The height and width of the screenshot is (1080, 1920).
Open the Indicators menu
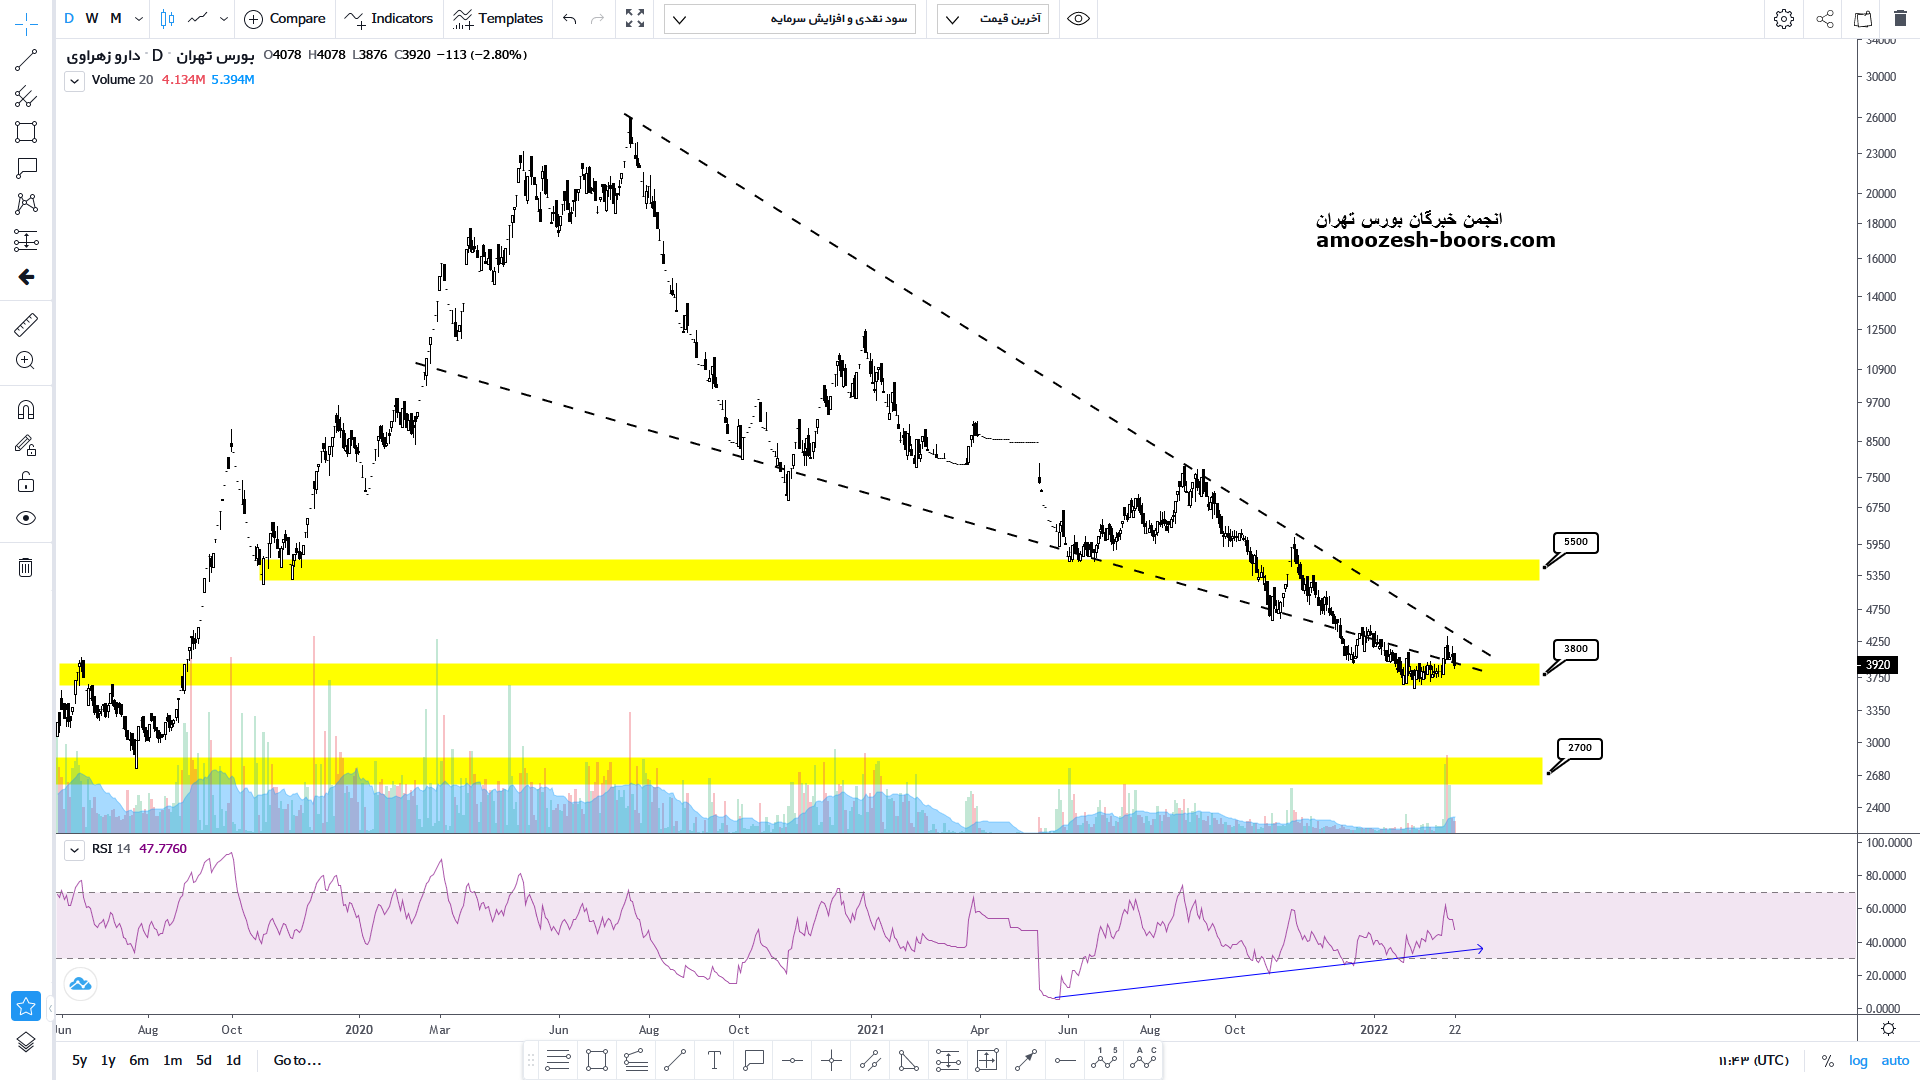click(x=389, y=19)
